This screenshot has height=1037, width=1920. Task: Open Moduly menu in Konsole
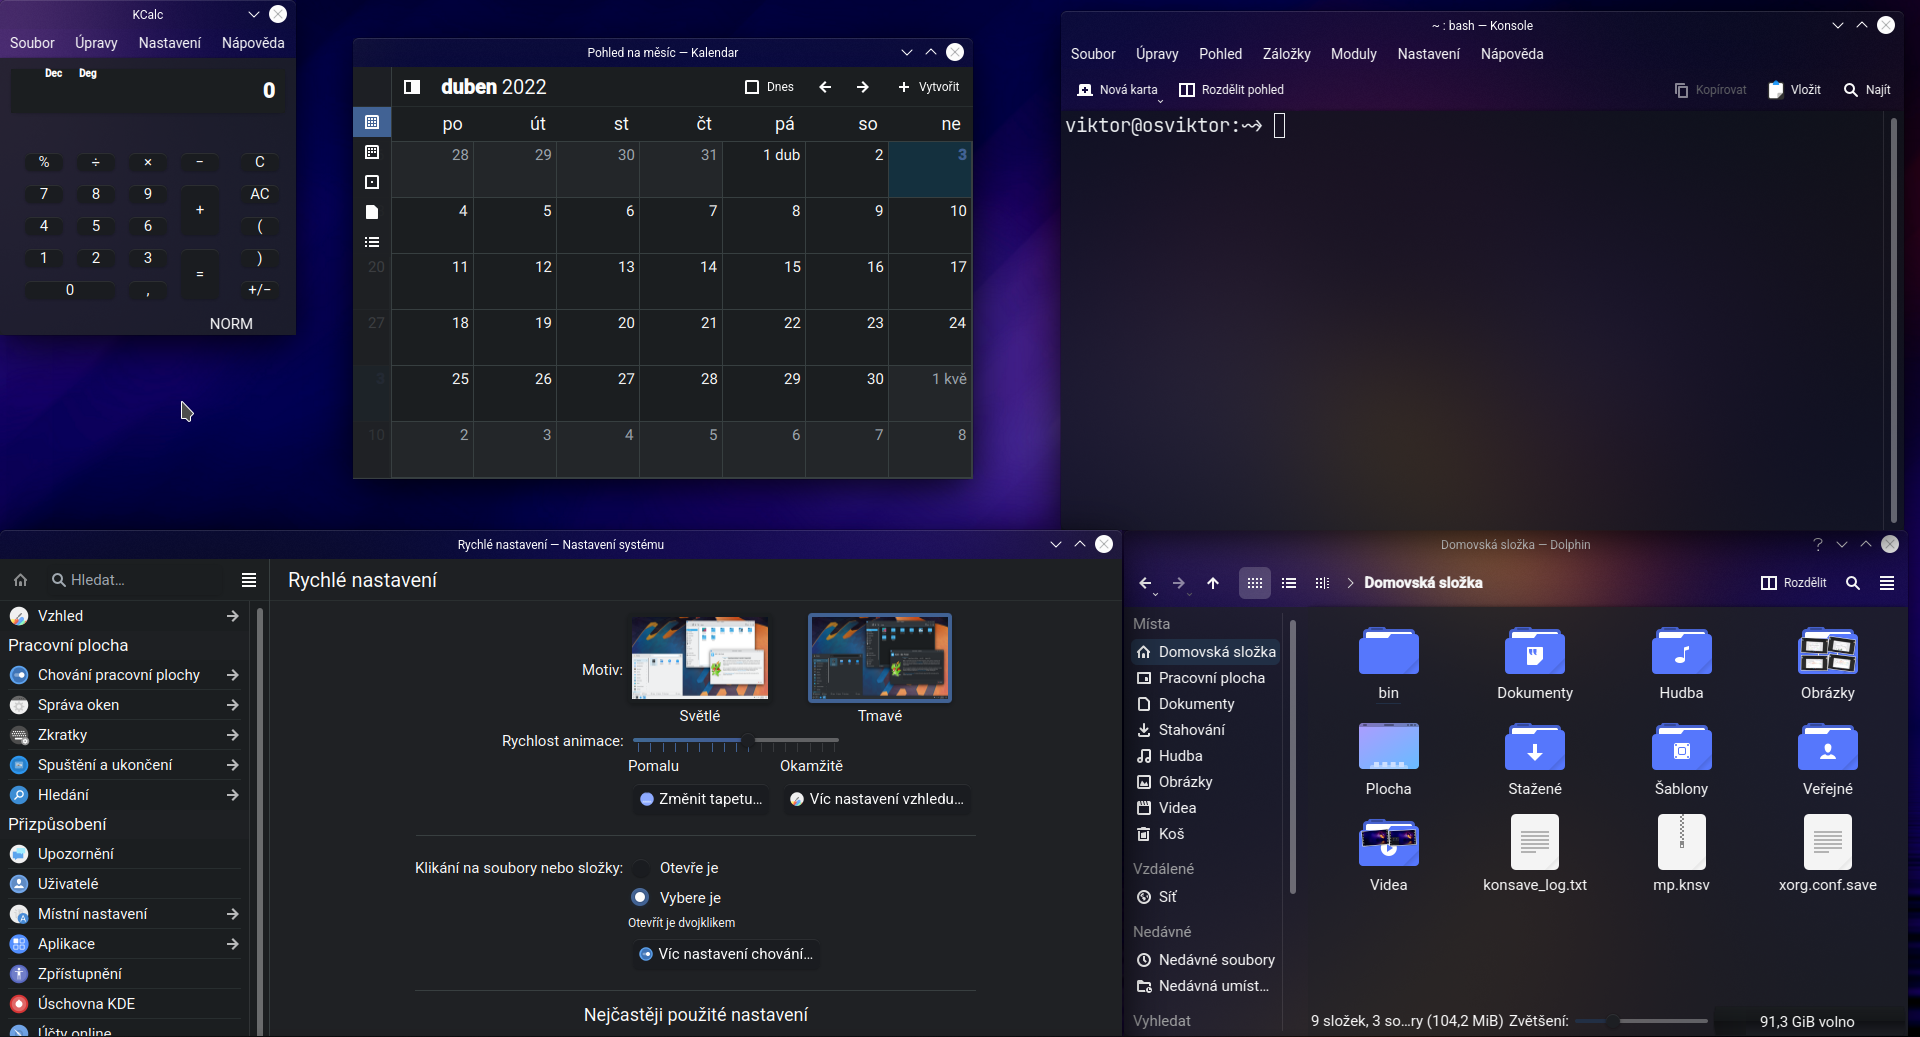(x=1353, y=54)
